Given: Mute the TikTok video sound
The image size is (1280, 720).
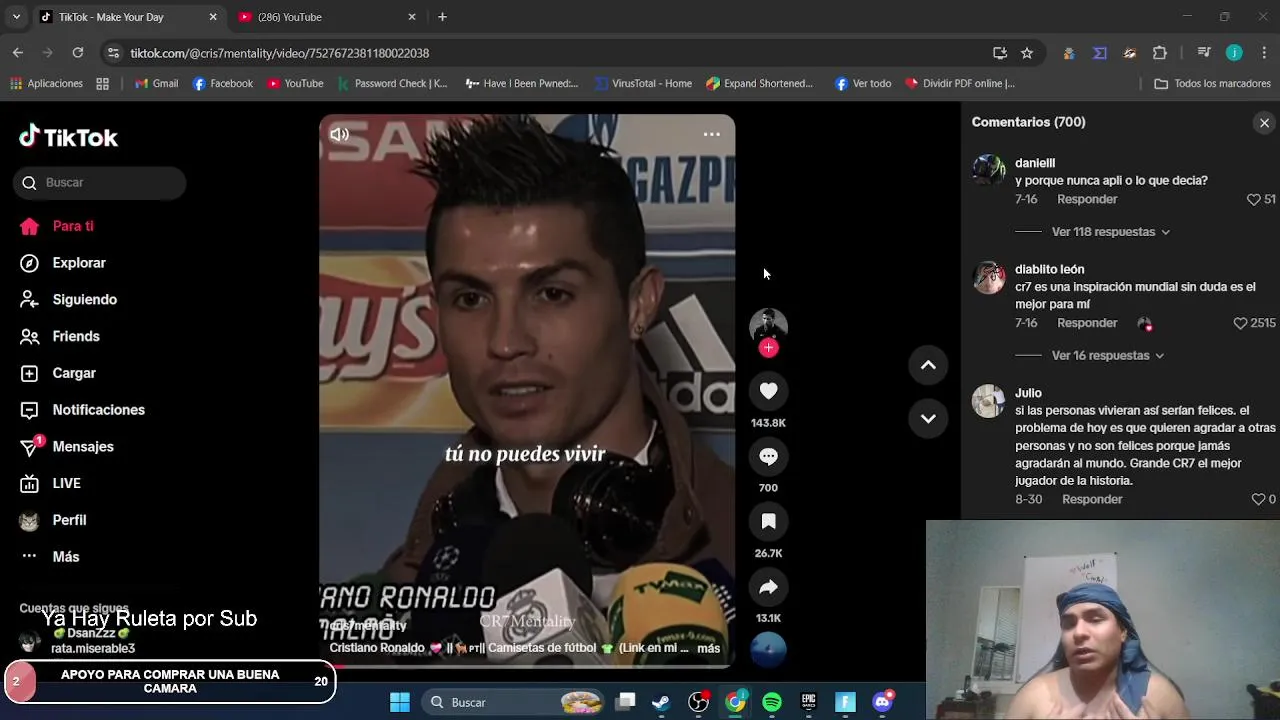Looking at the screenshot, I should 340,134.
